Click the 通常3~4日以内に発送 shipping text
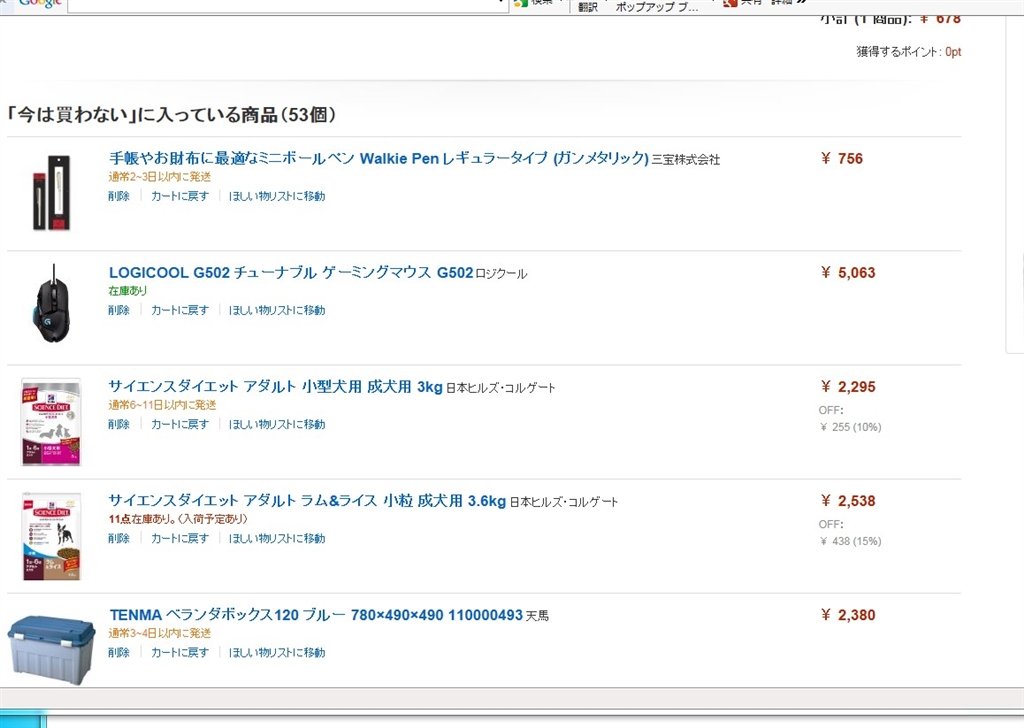This screenshot has height=728, width=1024. [x=159, y=633]
